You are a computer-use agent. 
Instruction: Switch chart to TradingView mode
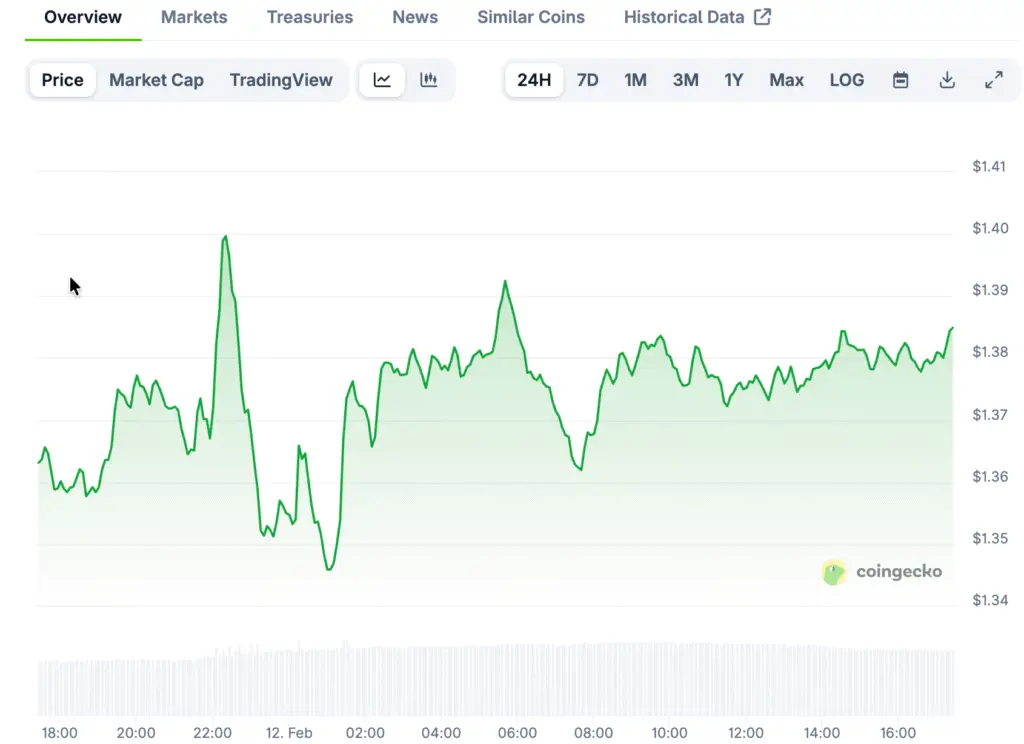pyautogui.click(x=281, y=80)
